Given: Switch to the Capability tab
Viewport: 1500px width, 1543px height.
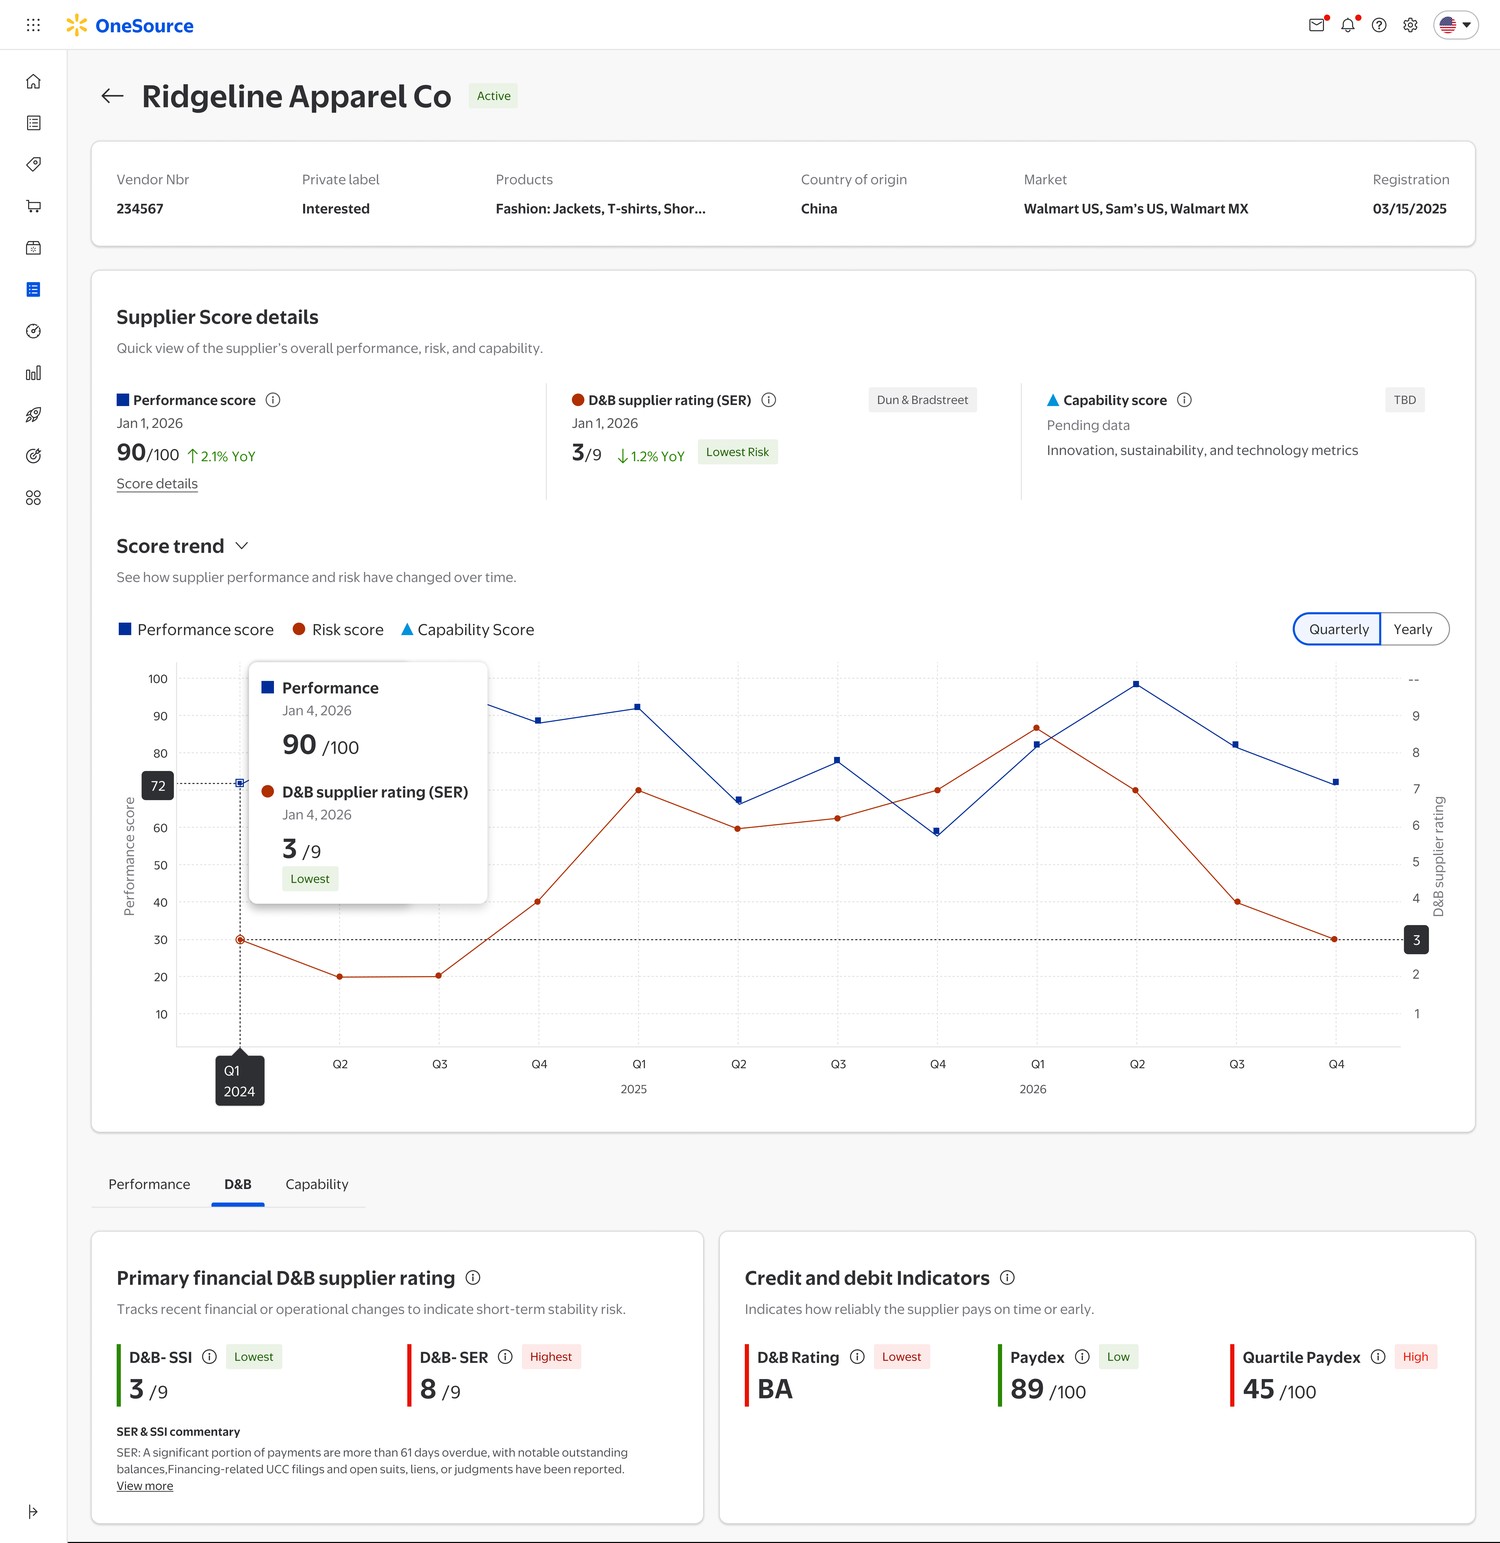Looking at the screenshot, I should click(x=317, y=1184).
